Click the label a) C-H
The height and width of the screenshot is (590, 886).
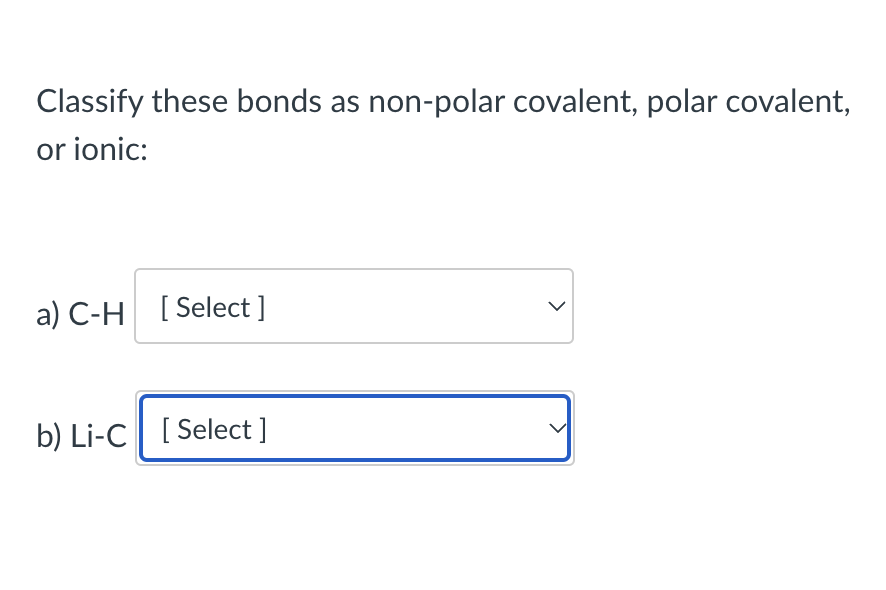(x=80, y=314)
